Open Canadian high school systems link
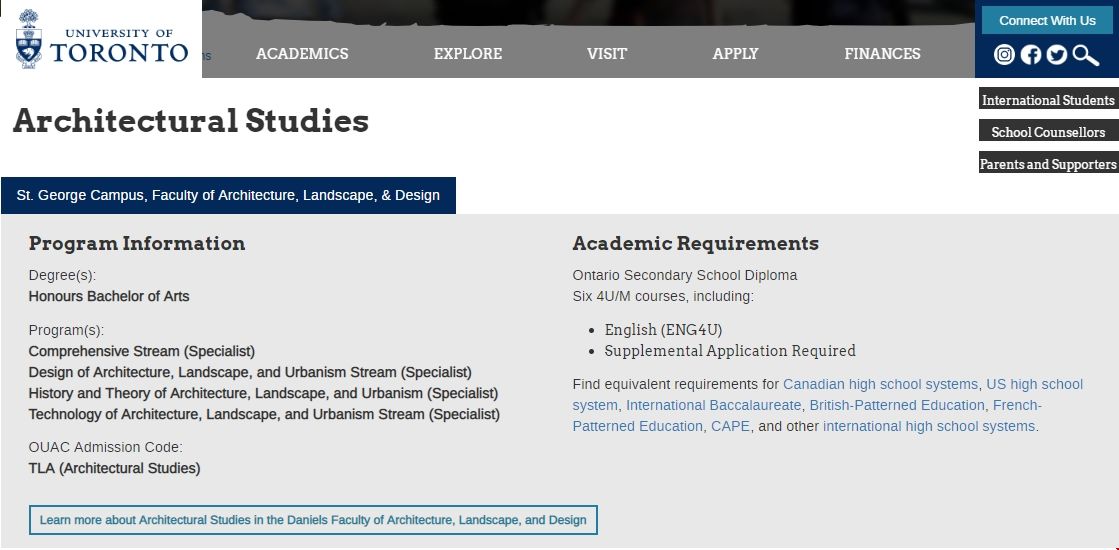 [880, 384]
